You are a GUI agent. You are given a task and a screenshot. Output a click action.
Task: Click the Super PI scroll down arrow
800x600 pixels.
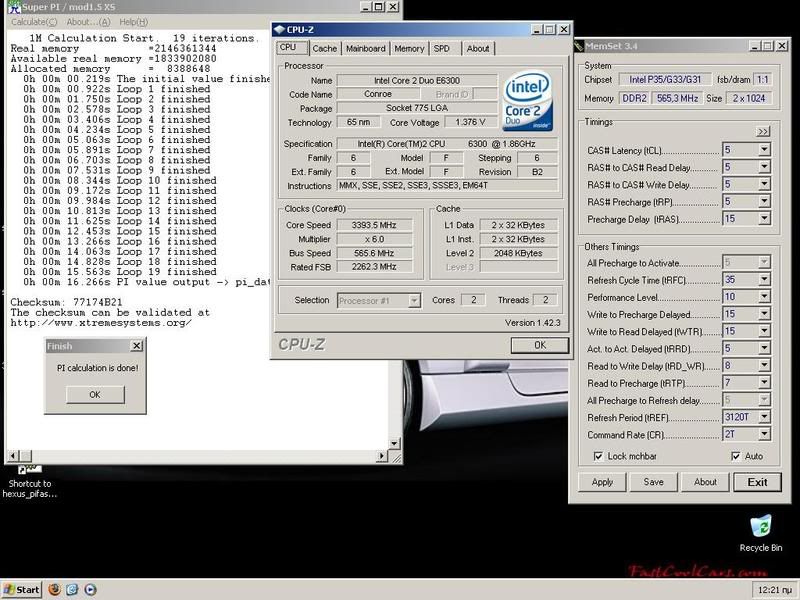click(x=394, y=443)
